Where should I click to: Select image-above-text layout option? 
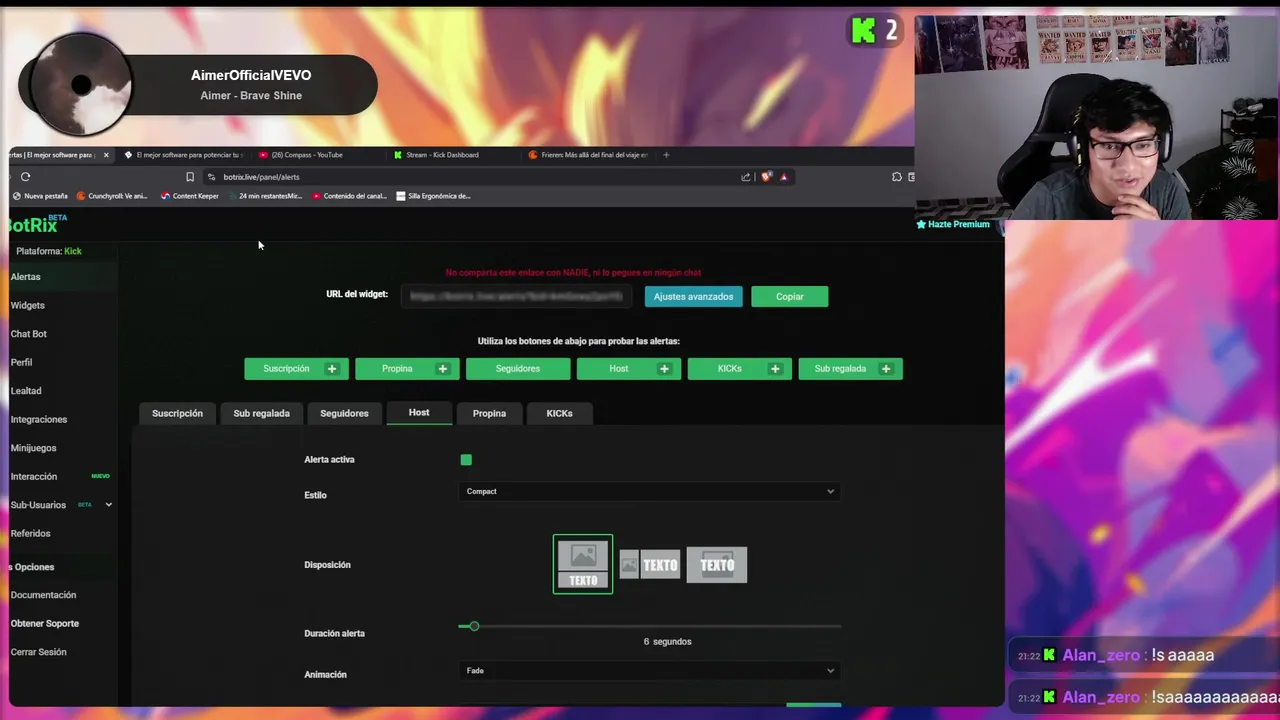click(583, 564)
